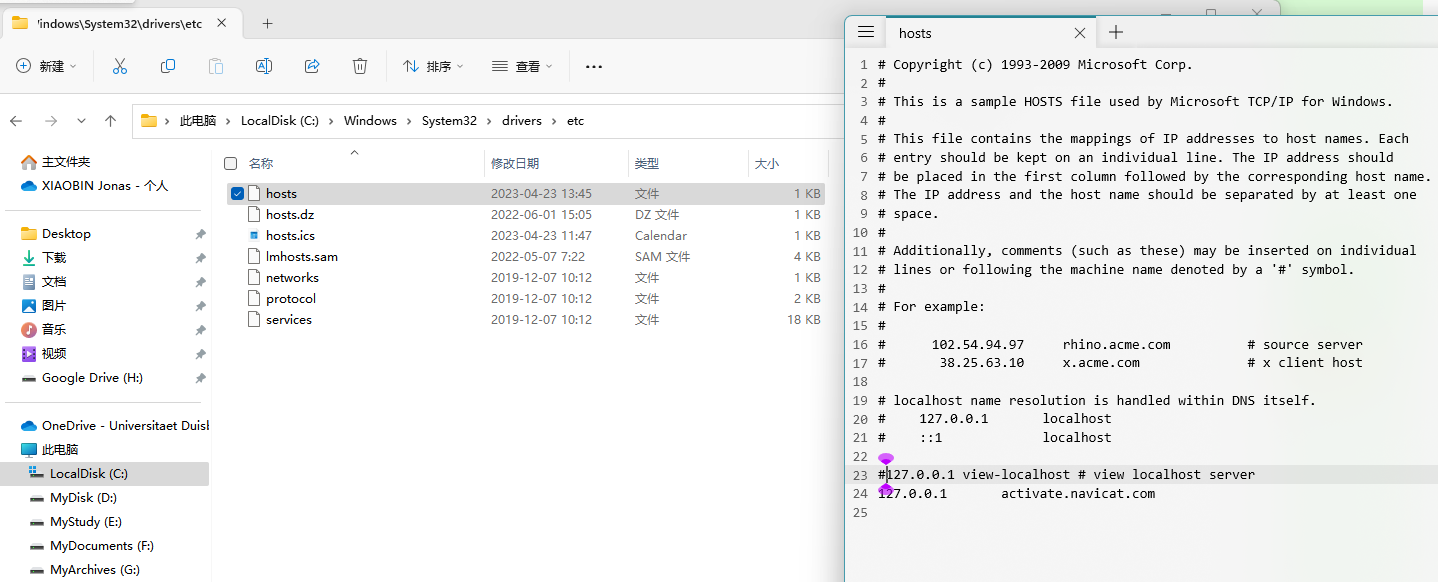Uncheck the checkbox beside hosts file
This screenshot has height=582, width=1438.
coord(237,194)
